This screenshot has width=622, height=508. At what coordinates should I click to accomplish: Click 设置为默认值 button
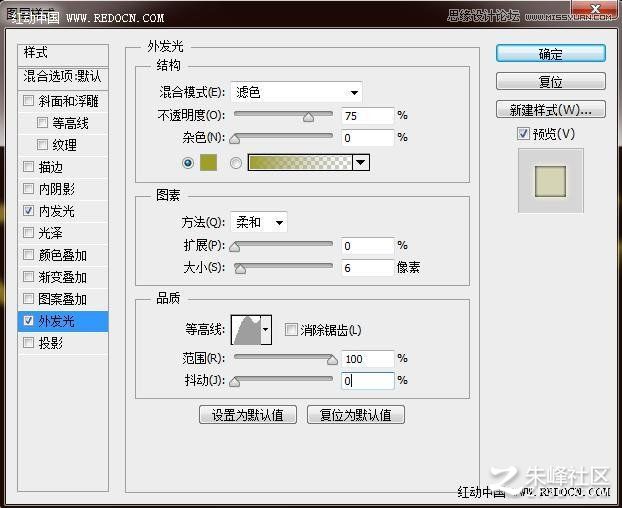[x=248, y=415]
